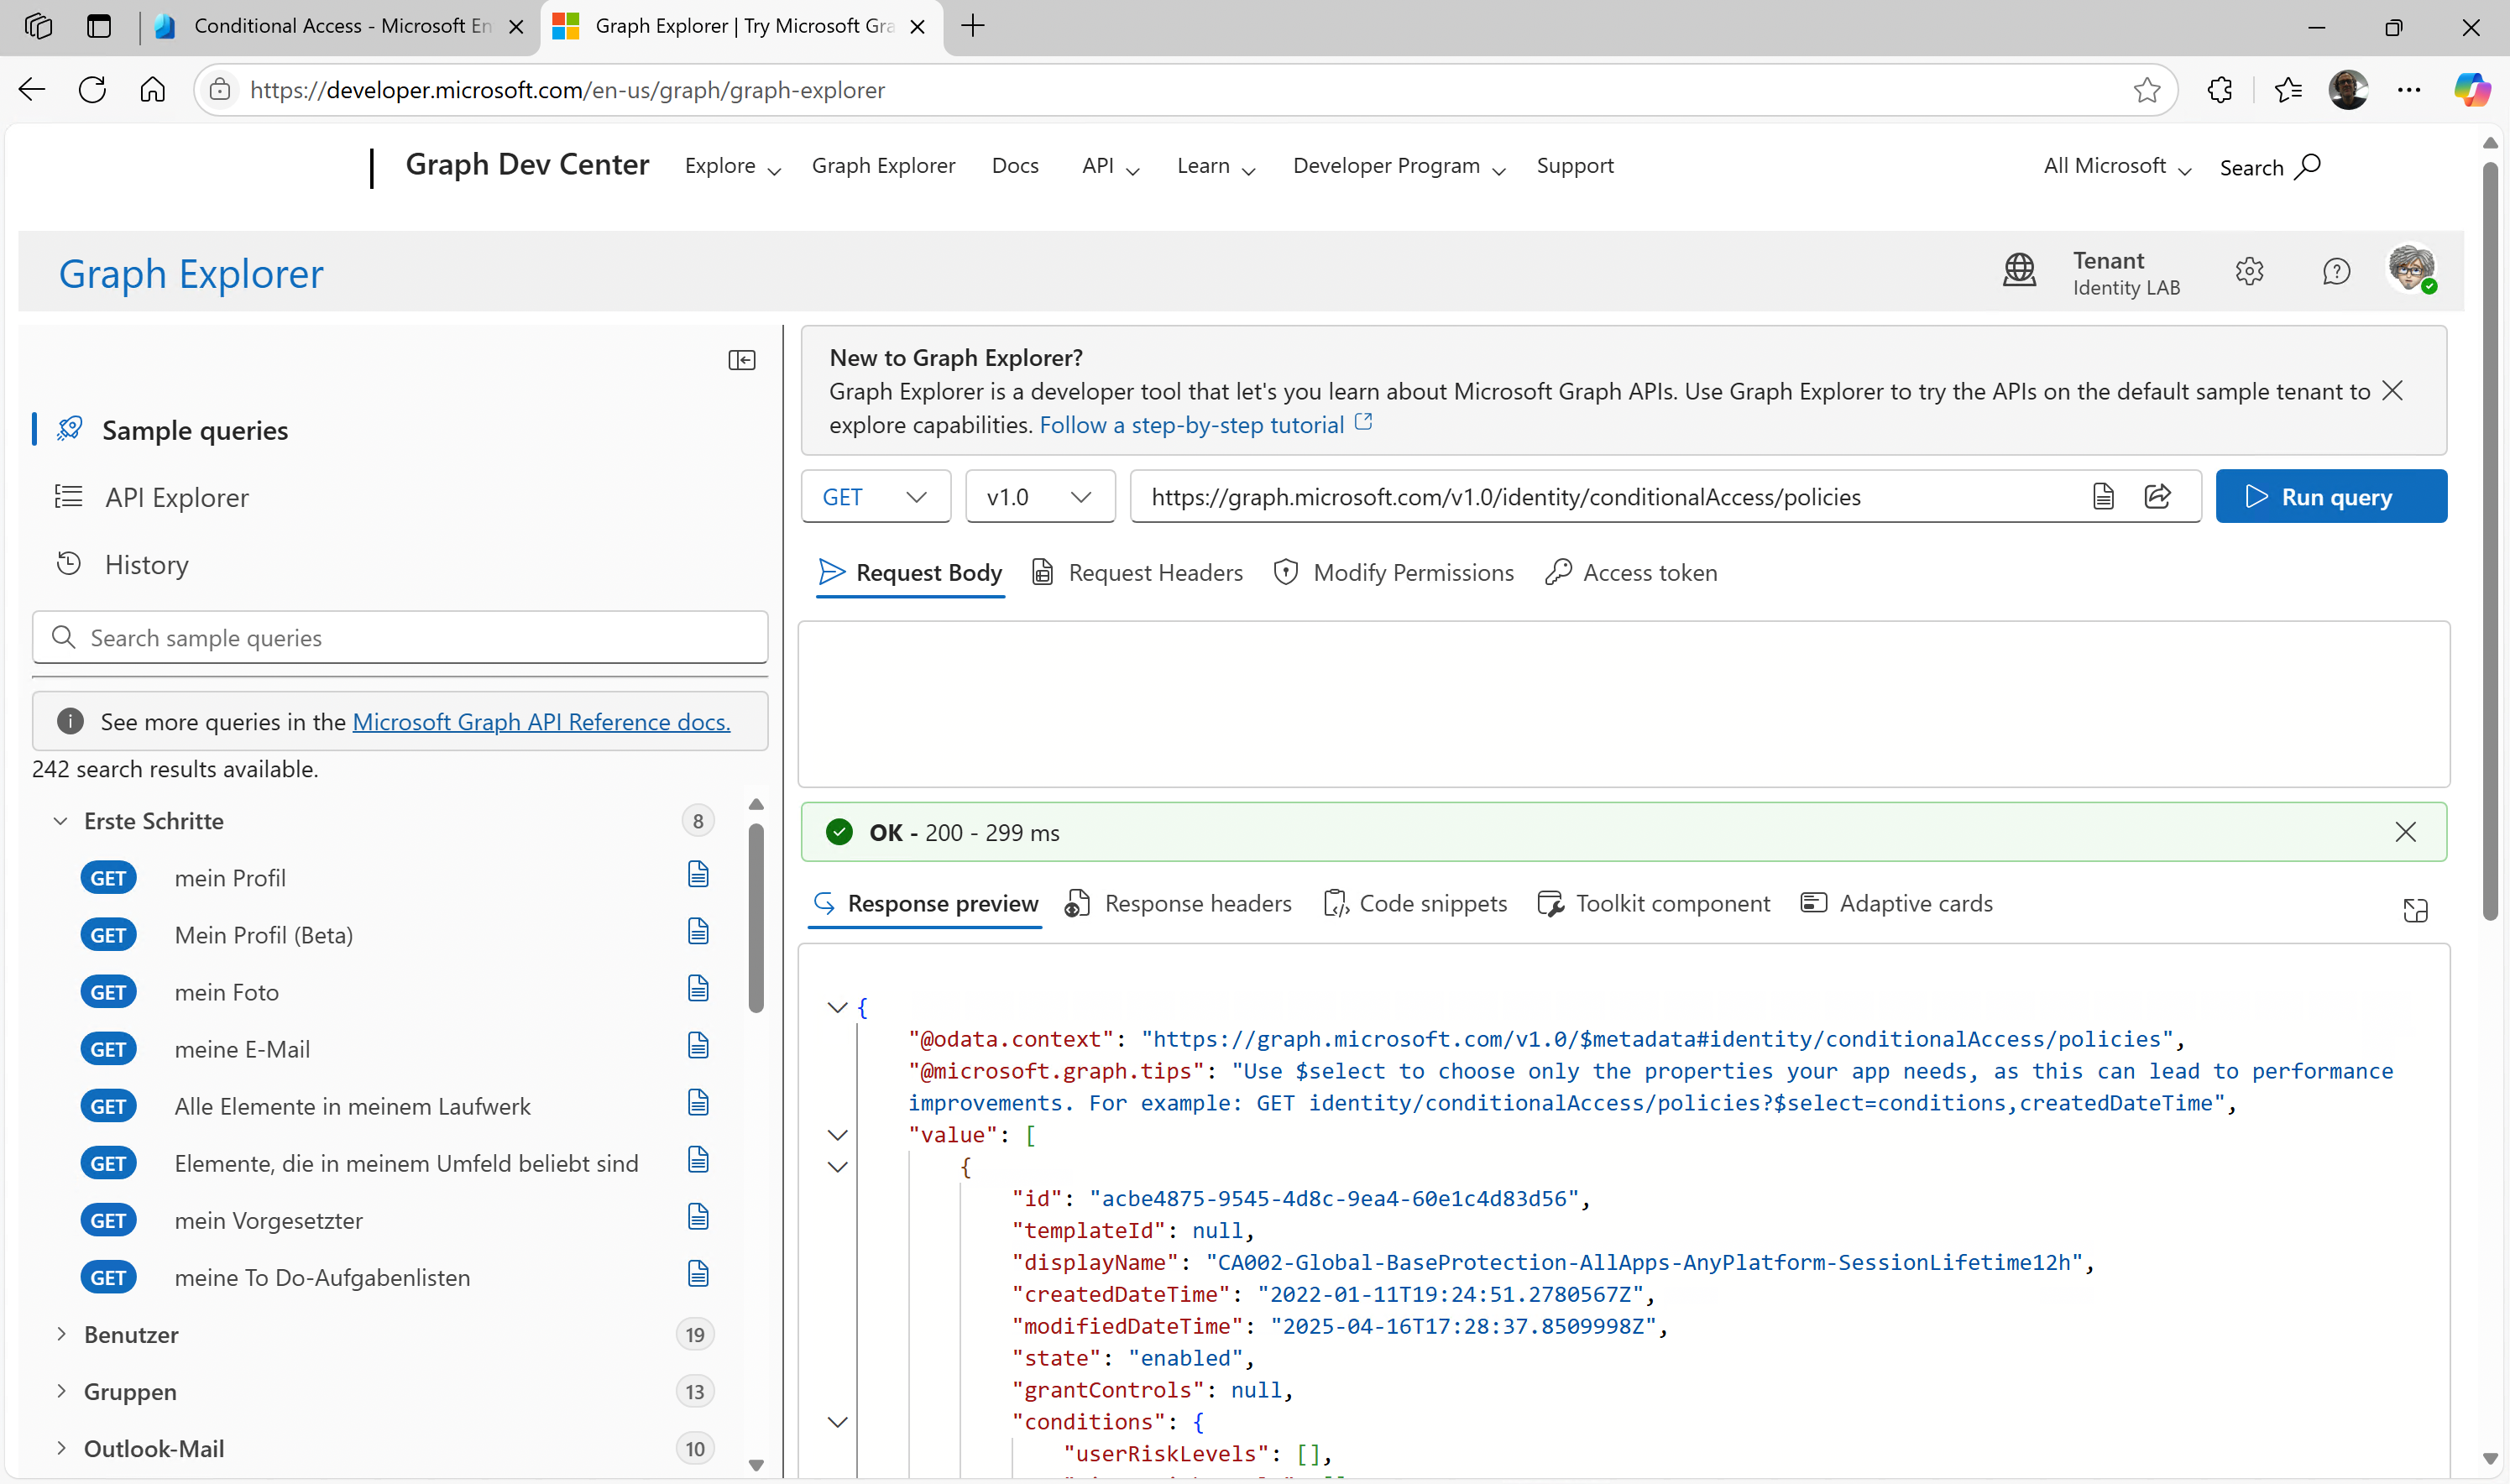Collapse the Erste Schritte category
This screenshot has width=2510, height=1484.
61,821
